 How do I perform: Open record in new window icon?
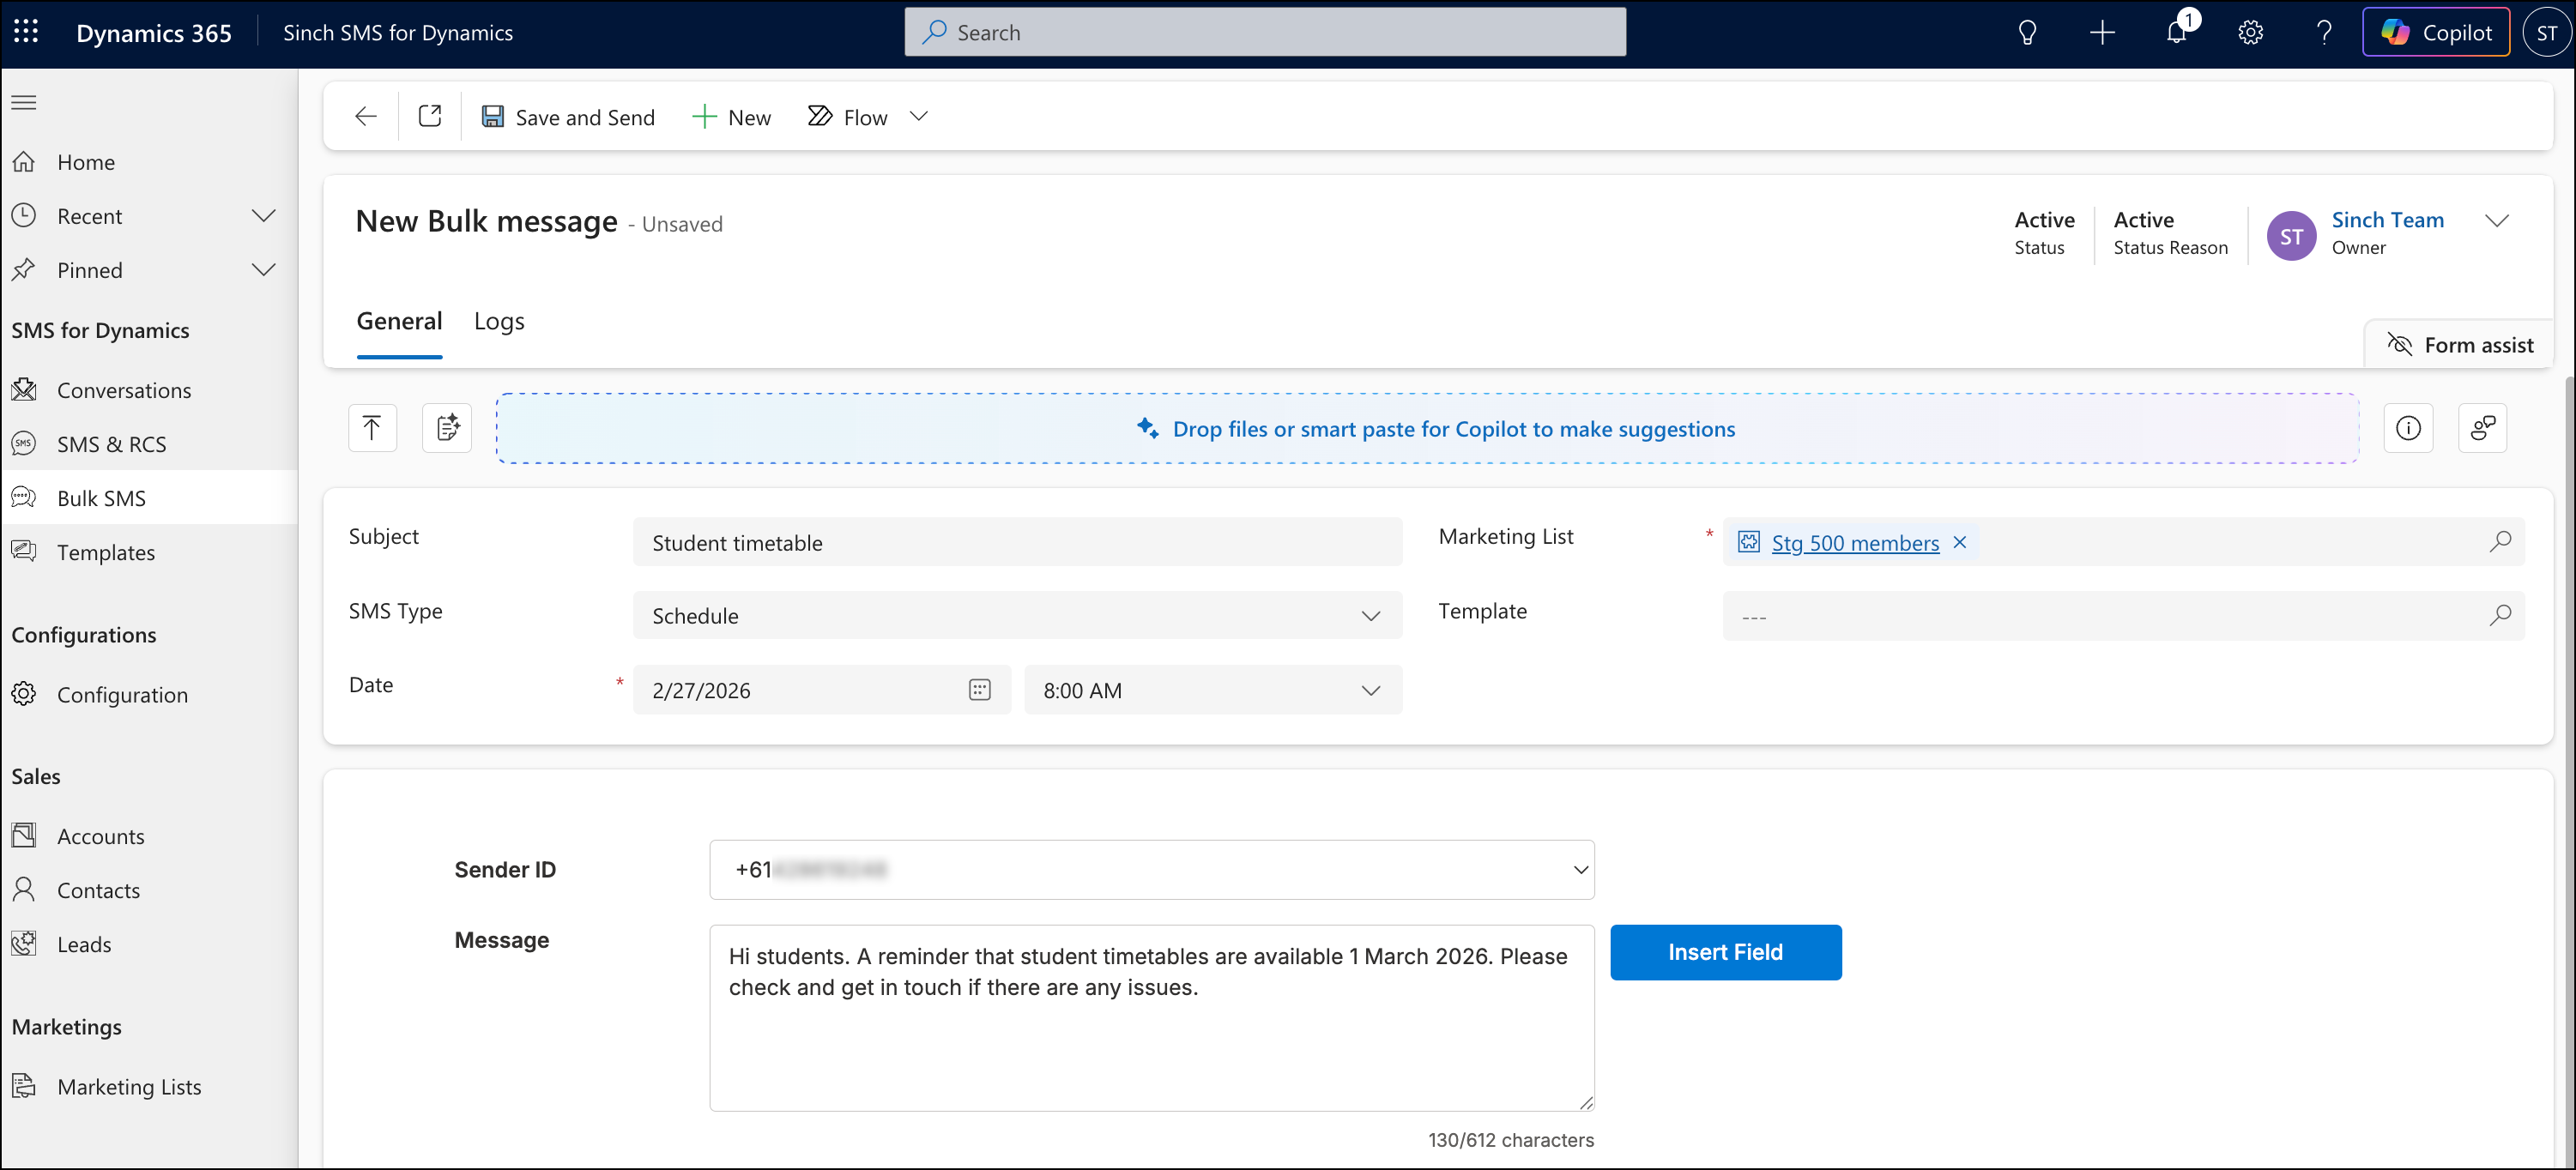(430, 116)
